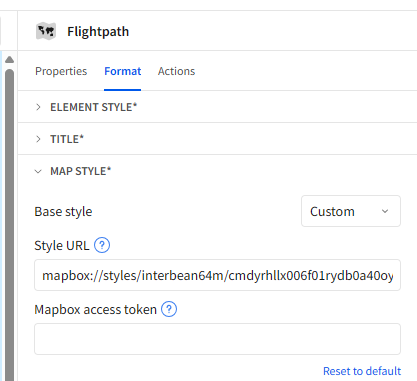
Task: Open the Actions tab
Action: tap(176, 71)
